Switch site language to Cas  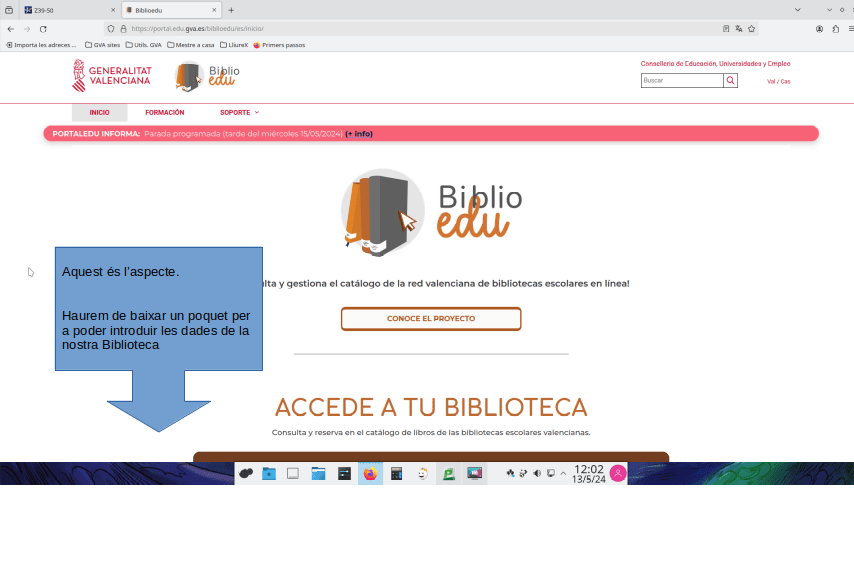click(x=785, y=82)
